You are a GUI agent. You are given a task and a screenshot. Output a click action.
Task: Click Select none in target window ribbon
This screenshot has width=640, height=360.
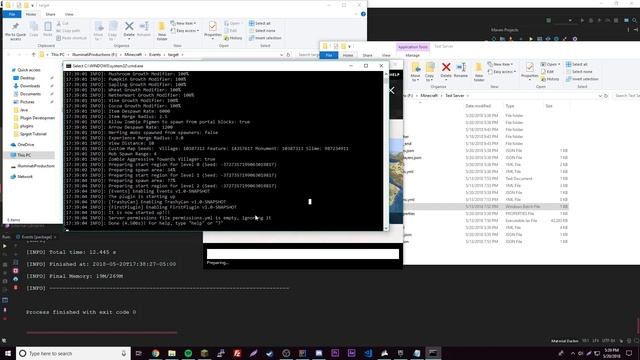tap(262, 31)
